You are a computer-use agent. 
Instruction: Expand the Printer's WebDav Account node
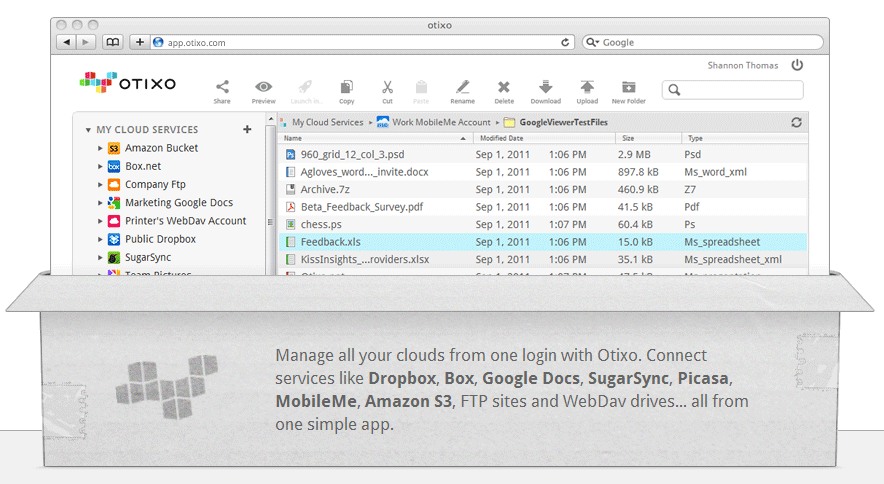tap(100, 221)
